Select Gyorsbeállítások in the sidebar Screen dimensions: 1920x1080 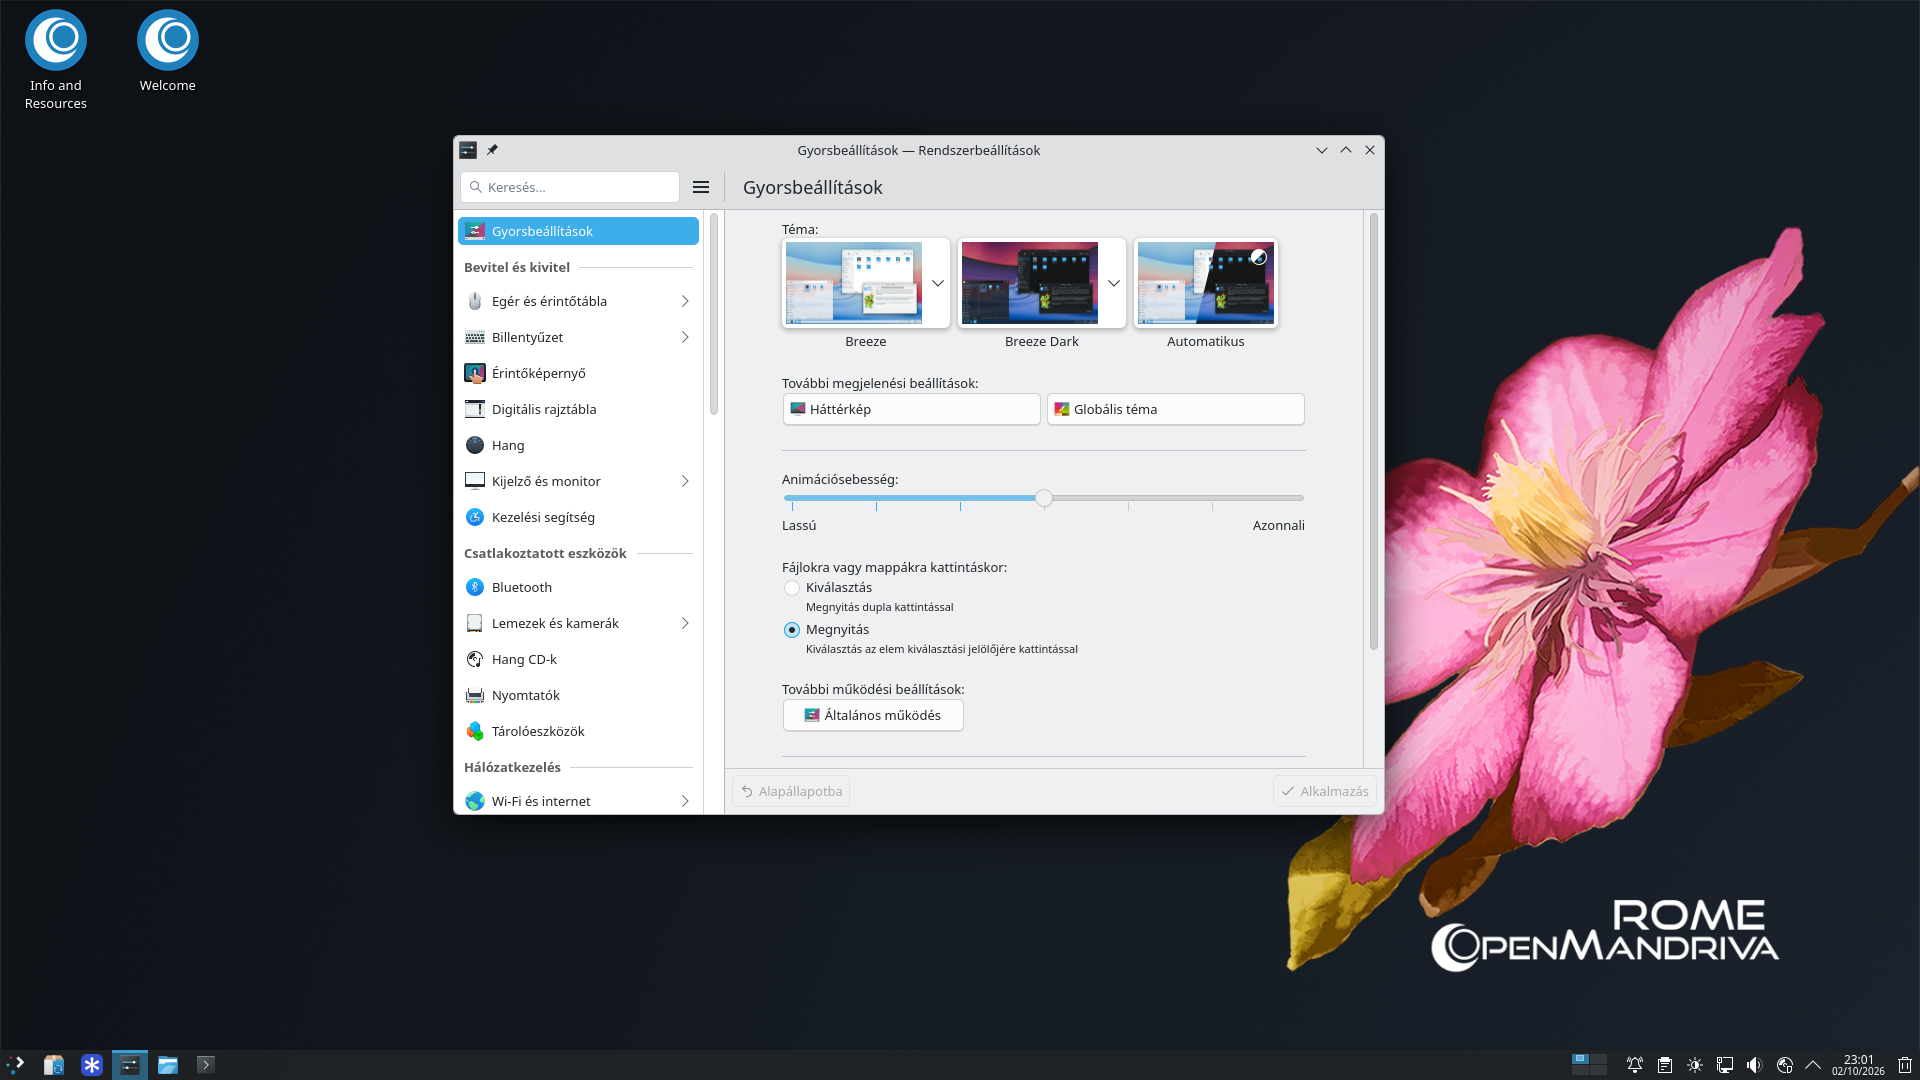point(578,231)
